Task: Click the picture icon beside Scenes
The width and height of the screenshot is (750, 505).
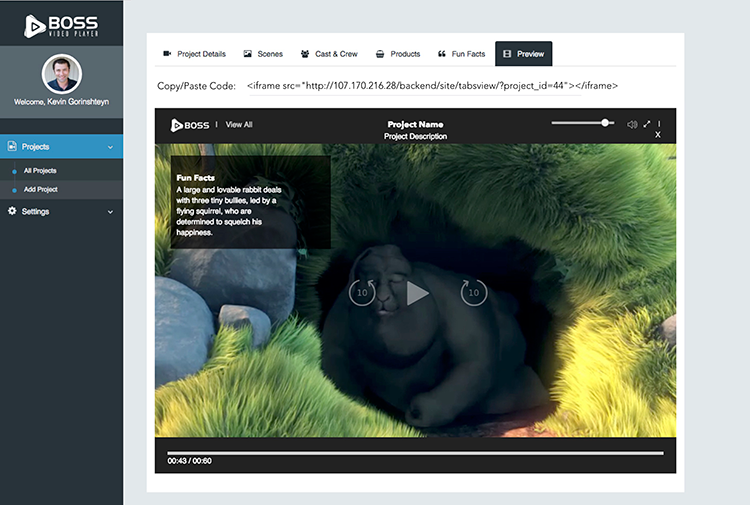Action: (247, 54)
